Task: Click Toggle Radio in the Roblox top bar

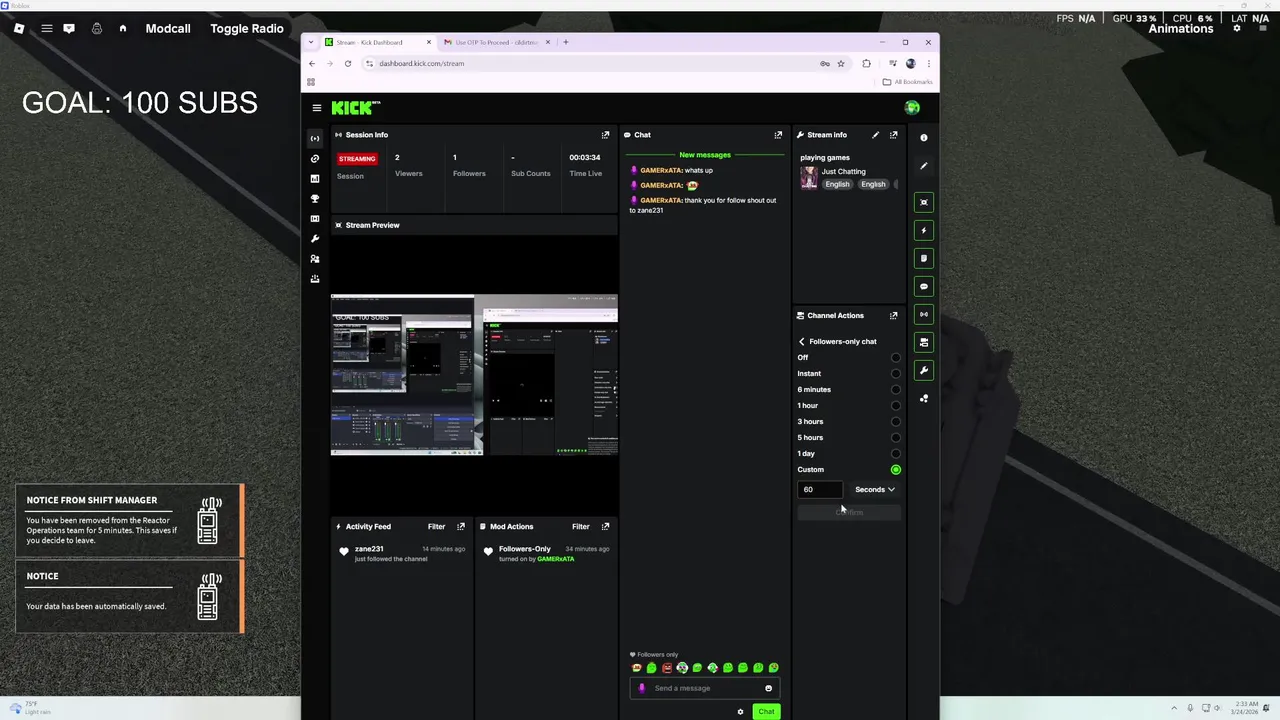Action: (x=247, y=28)
